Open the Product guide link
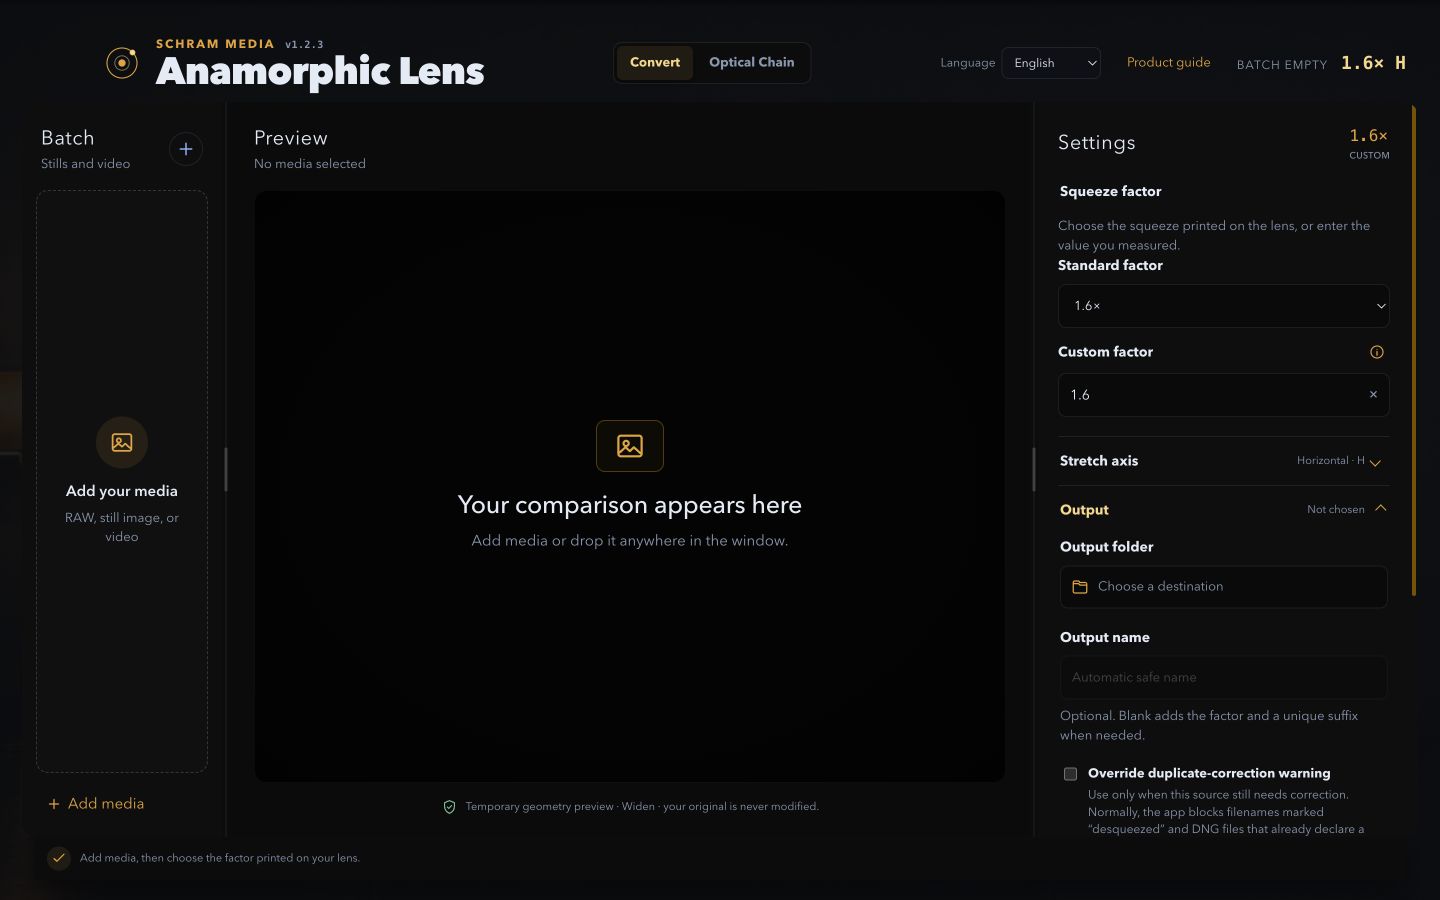Screen dimensions: 1440x900 pos(1168,62)
